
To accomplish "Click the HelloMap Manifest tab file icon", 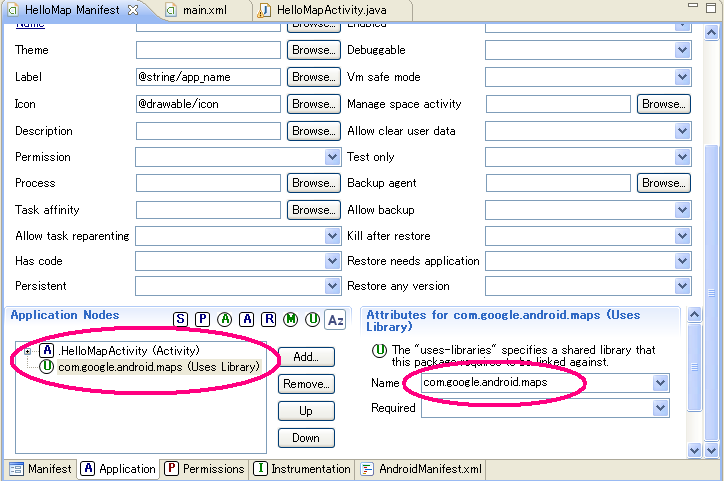I will point(12,10).
